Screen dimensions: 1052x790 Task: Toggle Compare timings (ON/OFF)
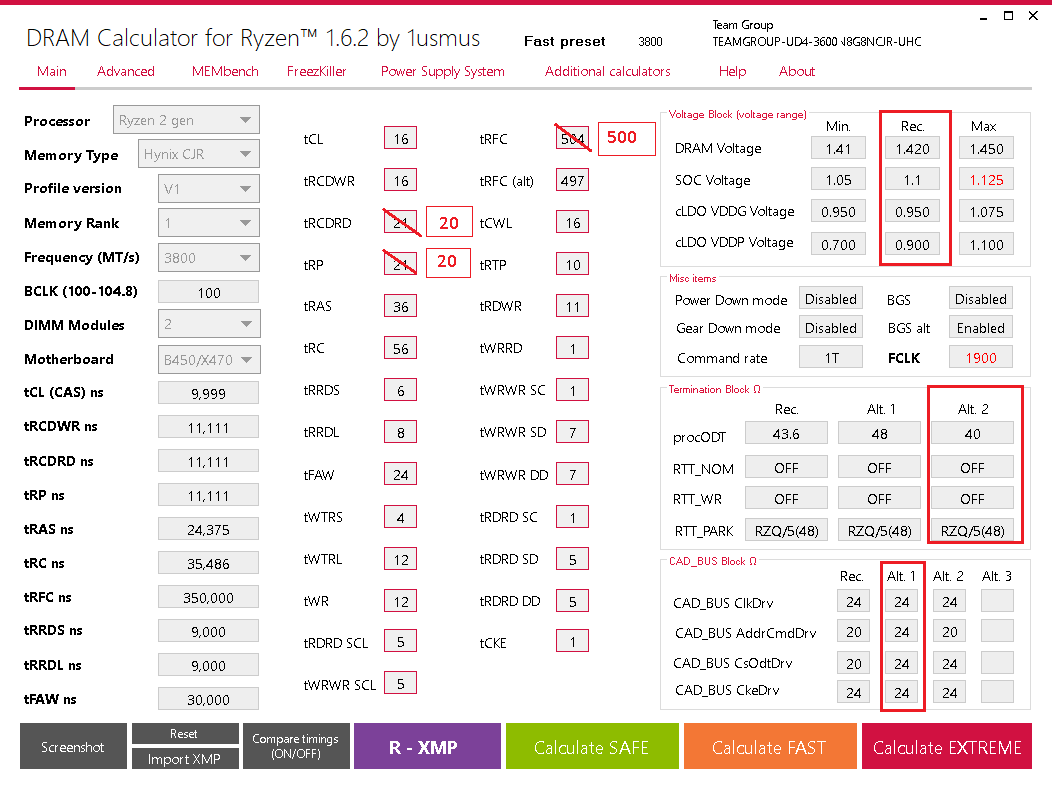coord(296,746)
